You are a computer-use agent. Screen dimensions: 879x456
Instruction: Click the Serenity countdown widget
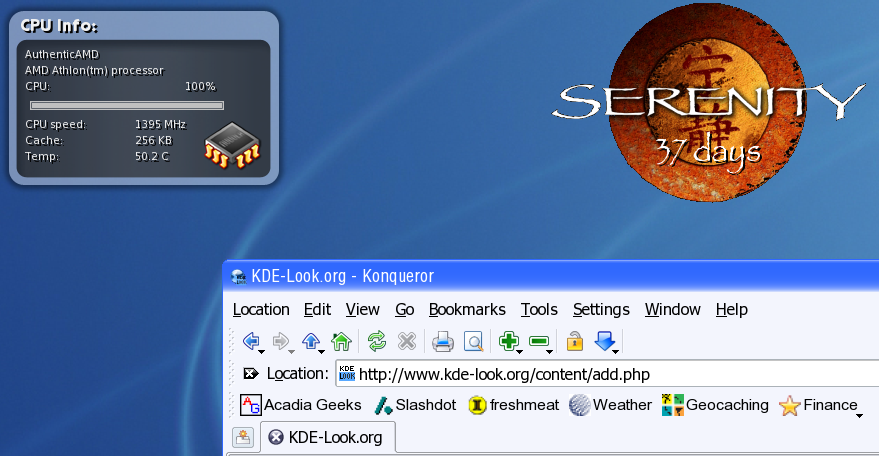pos(708,102)
